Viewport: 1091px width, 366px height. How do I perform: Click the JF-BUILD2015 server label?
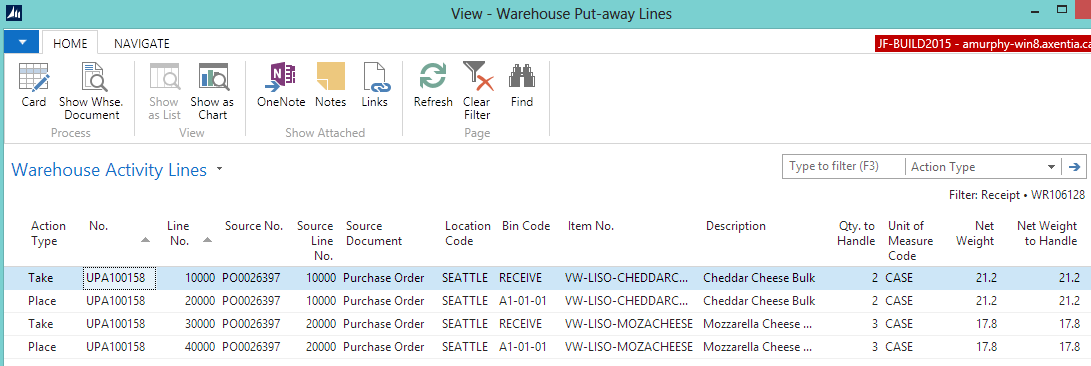tap(982, 44)
